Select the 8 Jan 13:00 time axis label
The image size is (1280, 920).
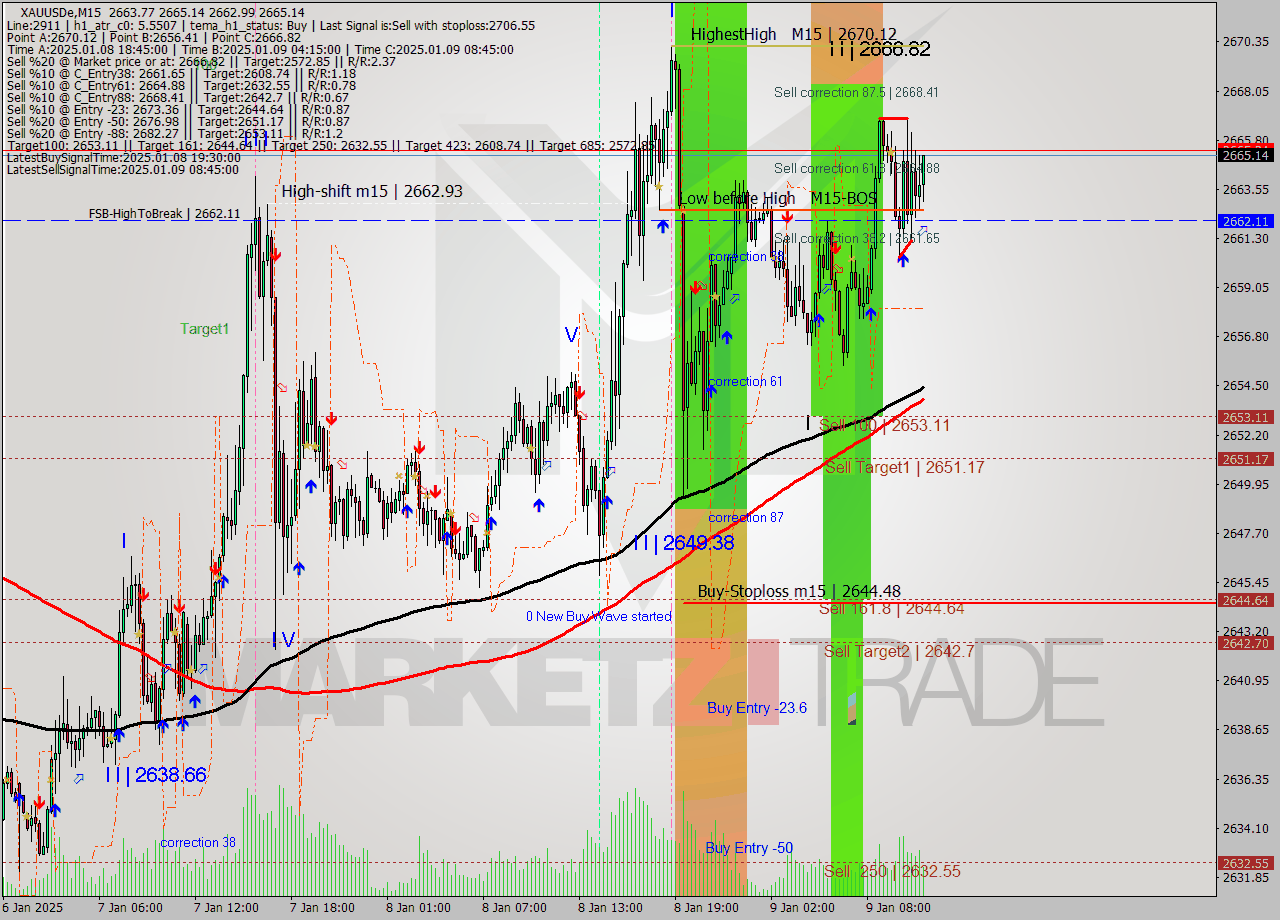pyautogui.click(x=610, y=908)
